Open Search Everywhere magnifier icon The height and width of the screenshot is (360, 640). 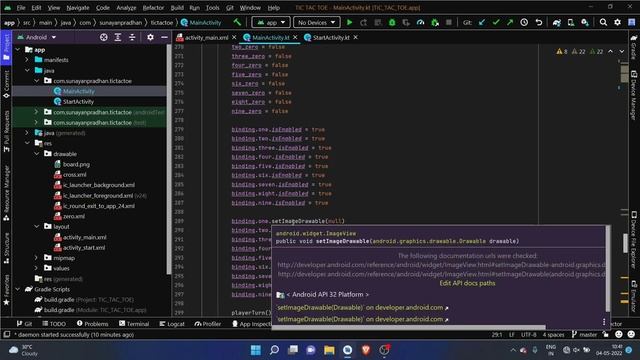click(x=603, y=22)
